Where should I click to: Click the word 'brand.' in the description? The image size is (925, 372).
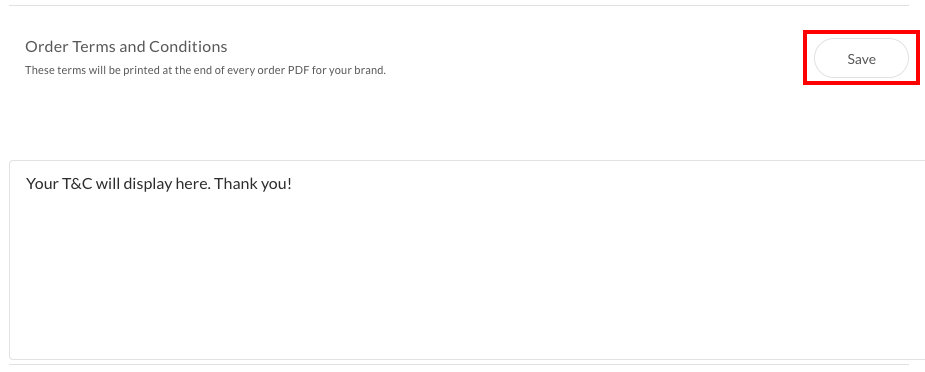[372, 71]
